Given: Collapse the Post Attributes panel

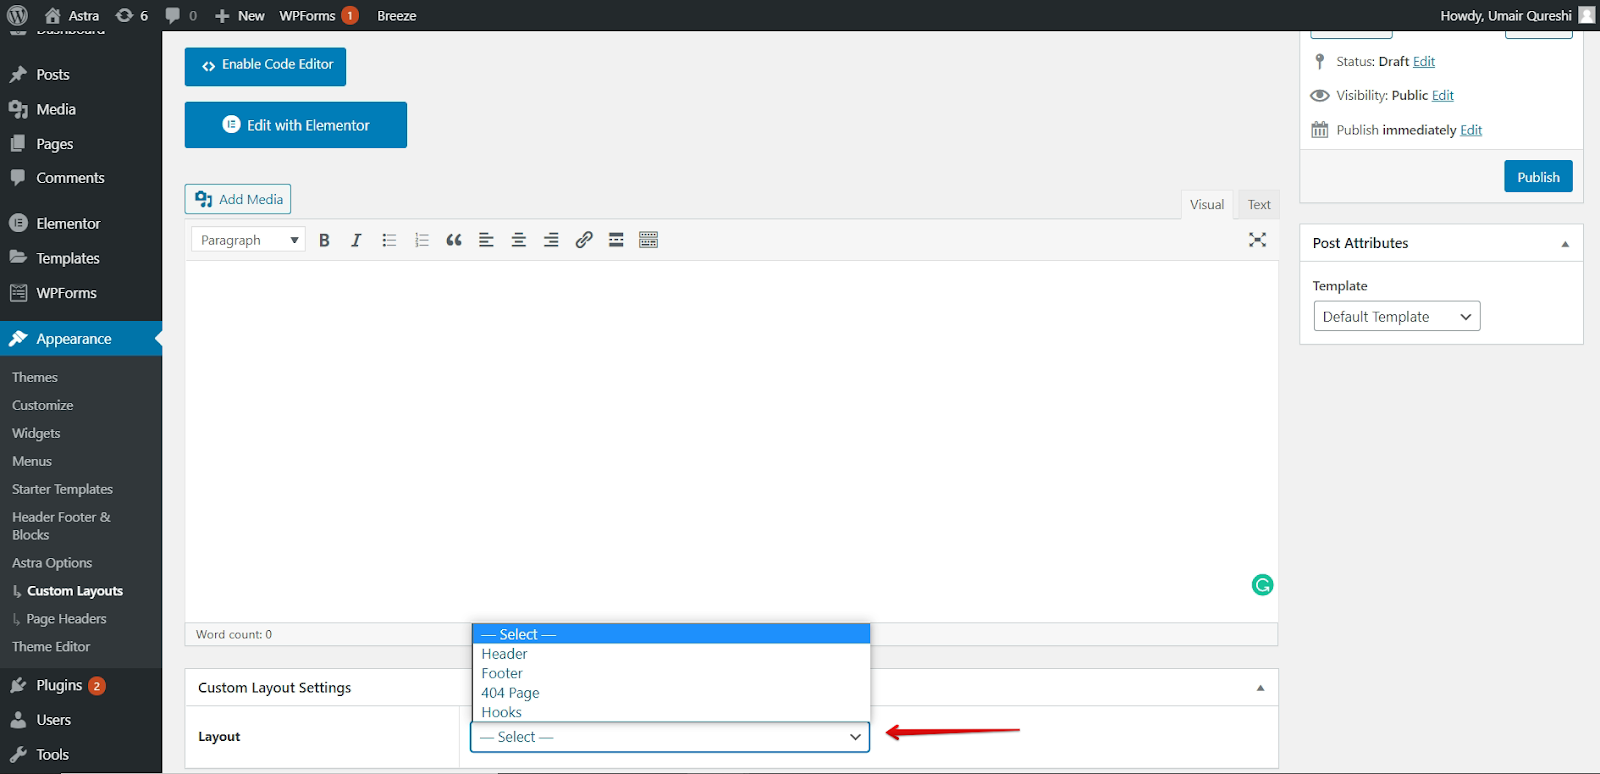Looking at the screenshot, I should [x=1565, y=243].
